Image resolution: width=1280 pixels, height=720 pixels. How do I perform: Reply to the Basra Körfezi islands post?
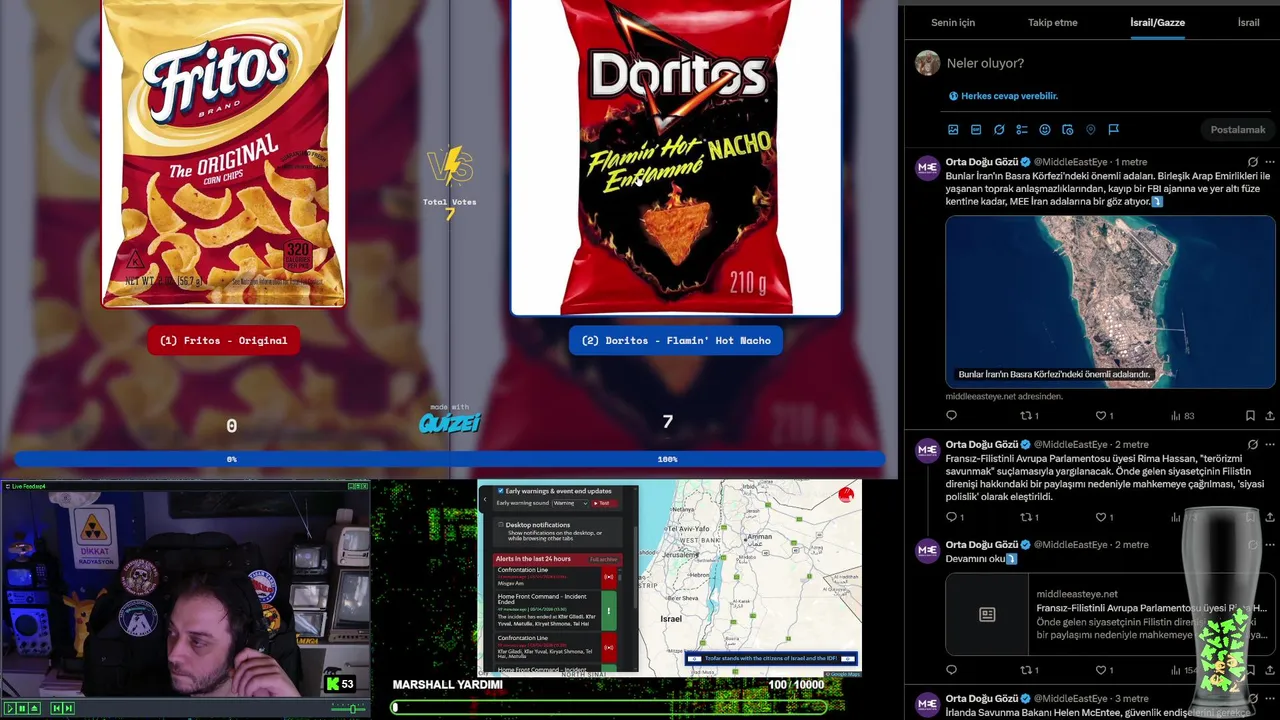click(x=951, y=416)
